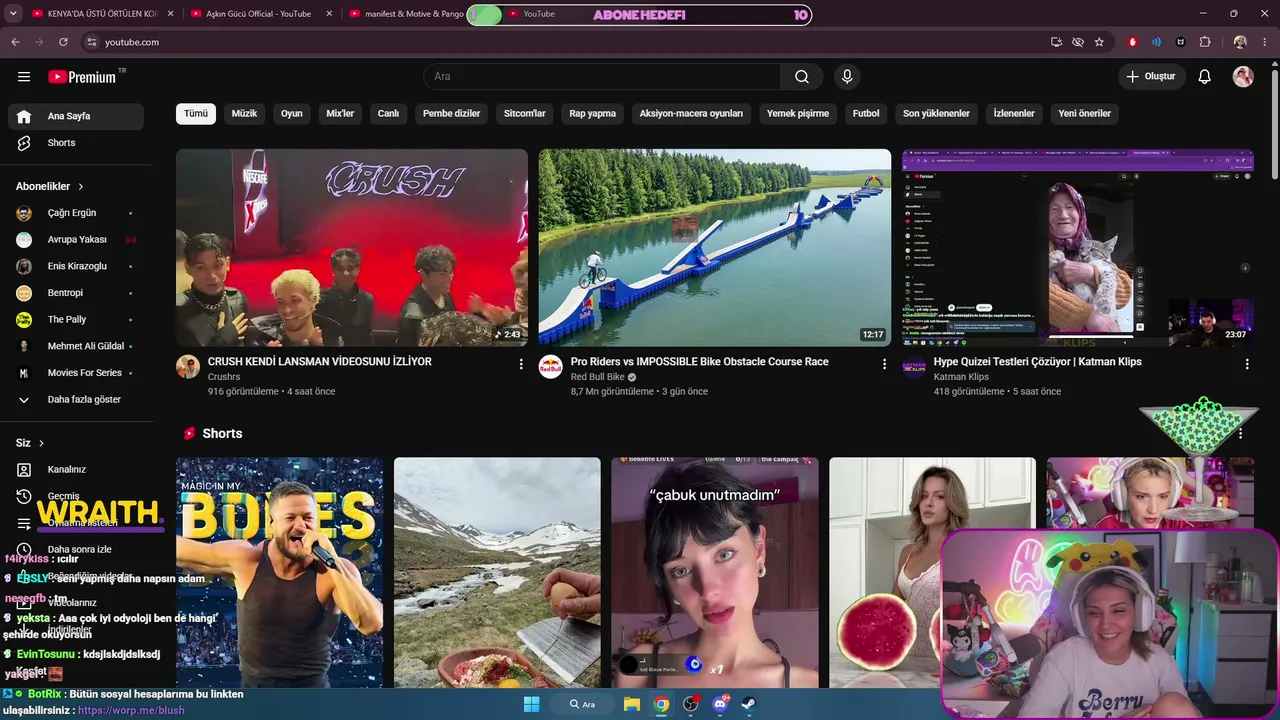This screenshot has width=1280, height=720.
Task: Select the Müzik filter chip
Action: pos(244,114)
